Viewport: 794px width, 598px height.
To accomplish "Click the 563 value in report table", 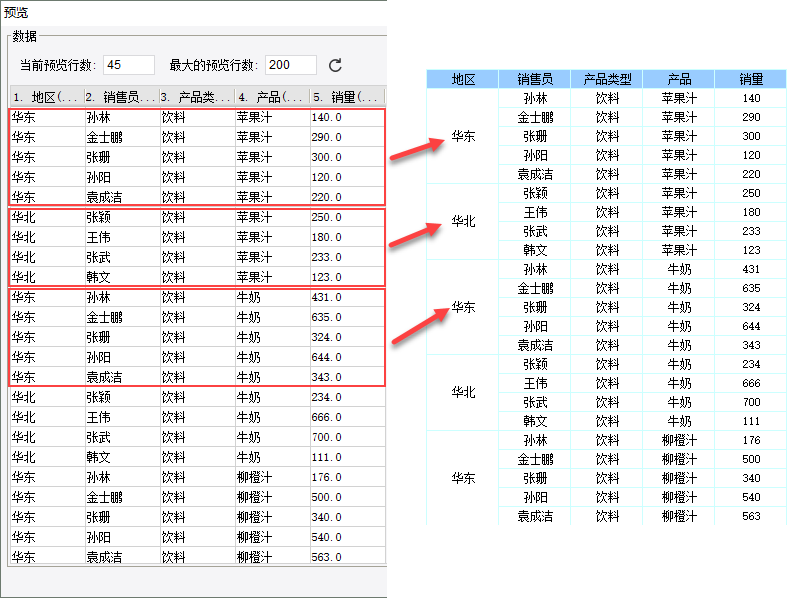I will (750, 516).
